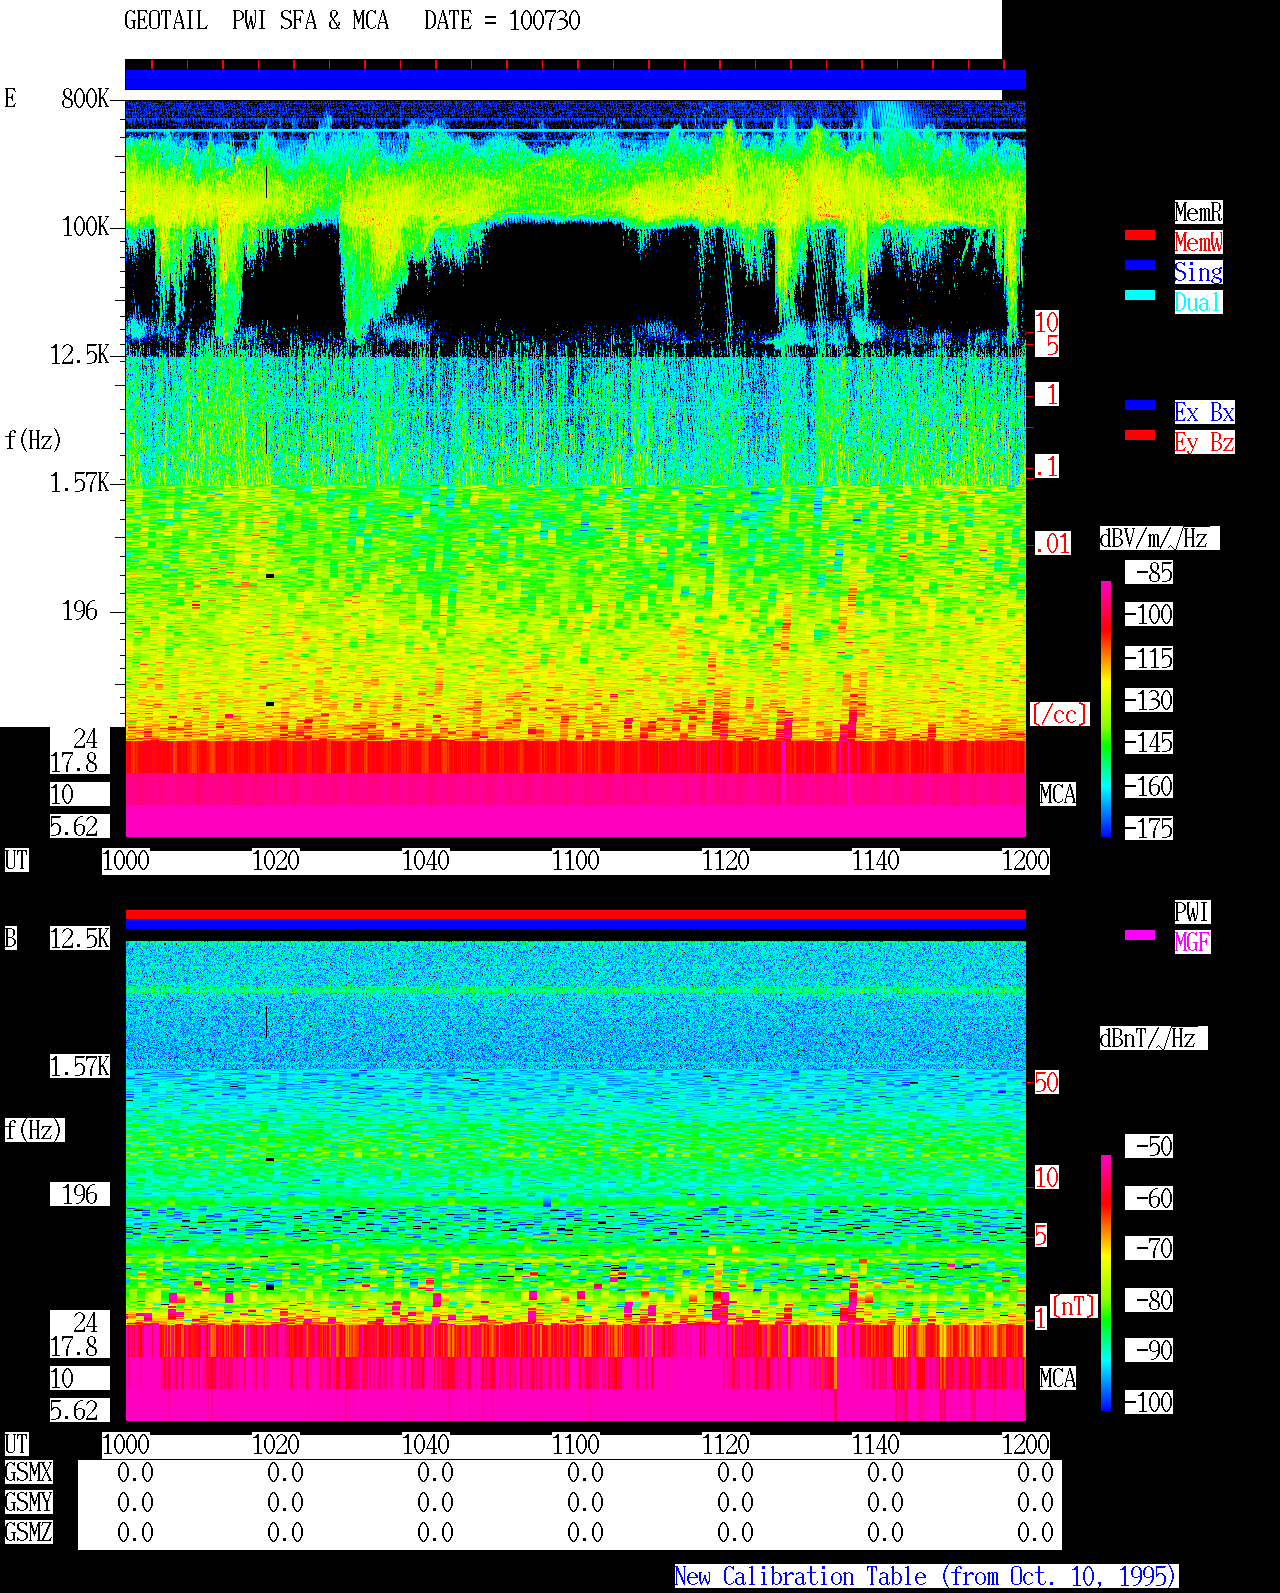Click the dBV/m/√Hz color scale bar
1280x1593 pixels.
[x=1106, y=709]
